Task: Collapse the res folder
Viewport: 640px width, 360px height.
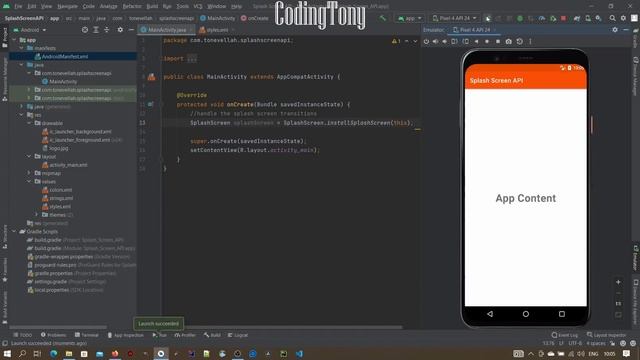Action: 22,115
